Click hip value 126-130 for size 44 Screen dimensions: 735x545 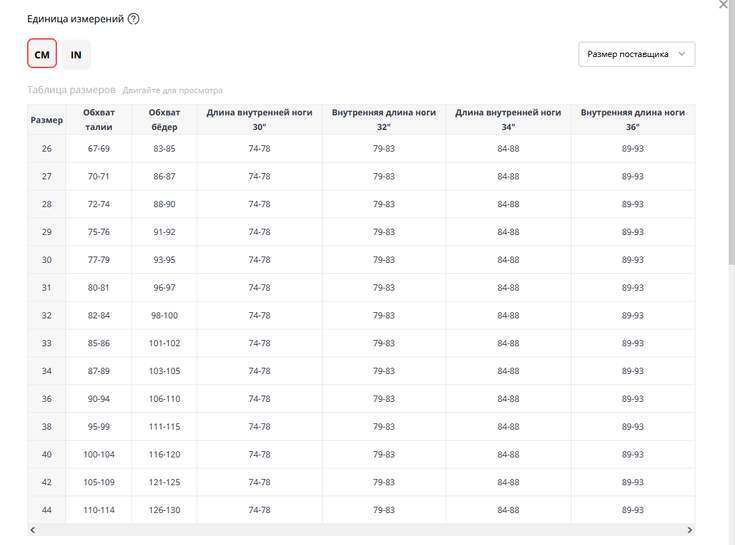coord(164,510)
